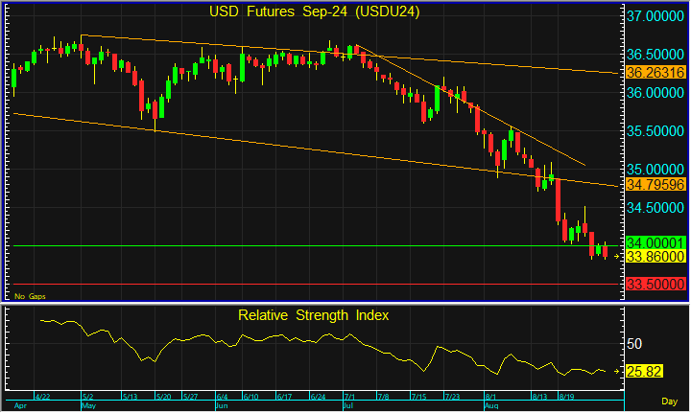Viewport: 691px width, 413px height.
Task: Click the RSI axis label 50
Action: coord(634,344)
